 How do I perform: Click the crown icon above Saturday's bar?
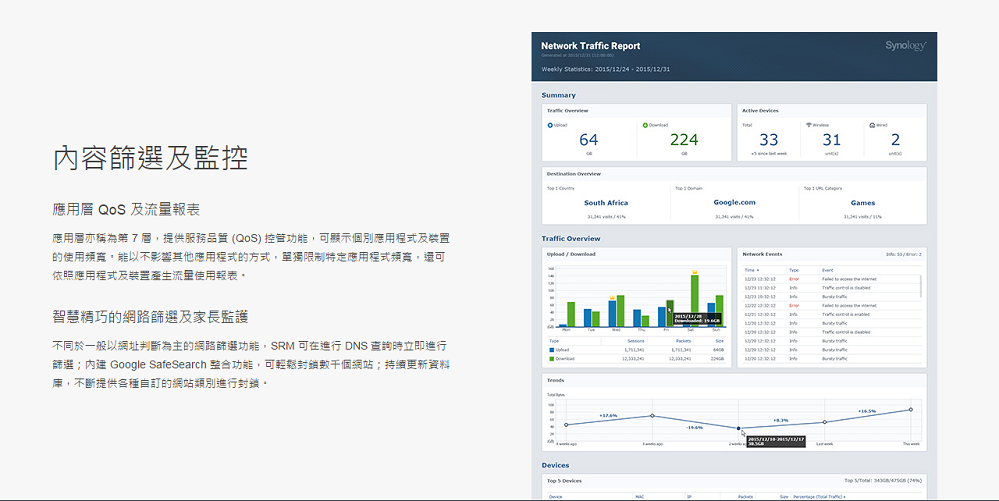click(x=694, y=271)
